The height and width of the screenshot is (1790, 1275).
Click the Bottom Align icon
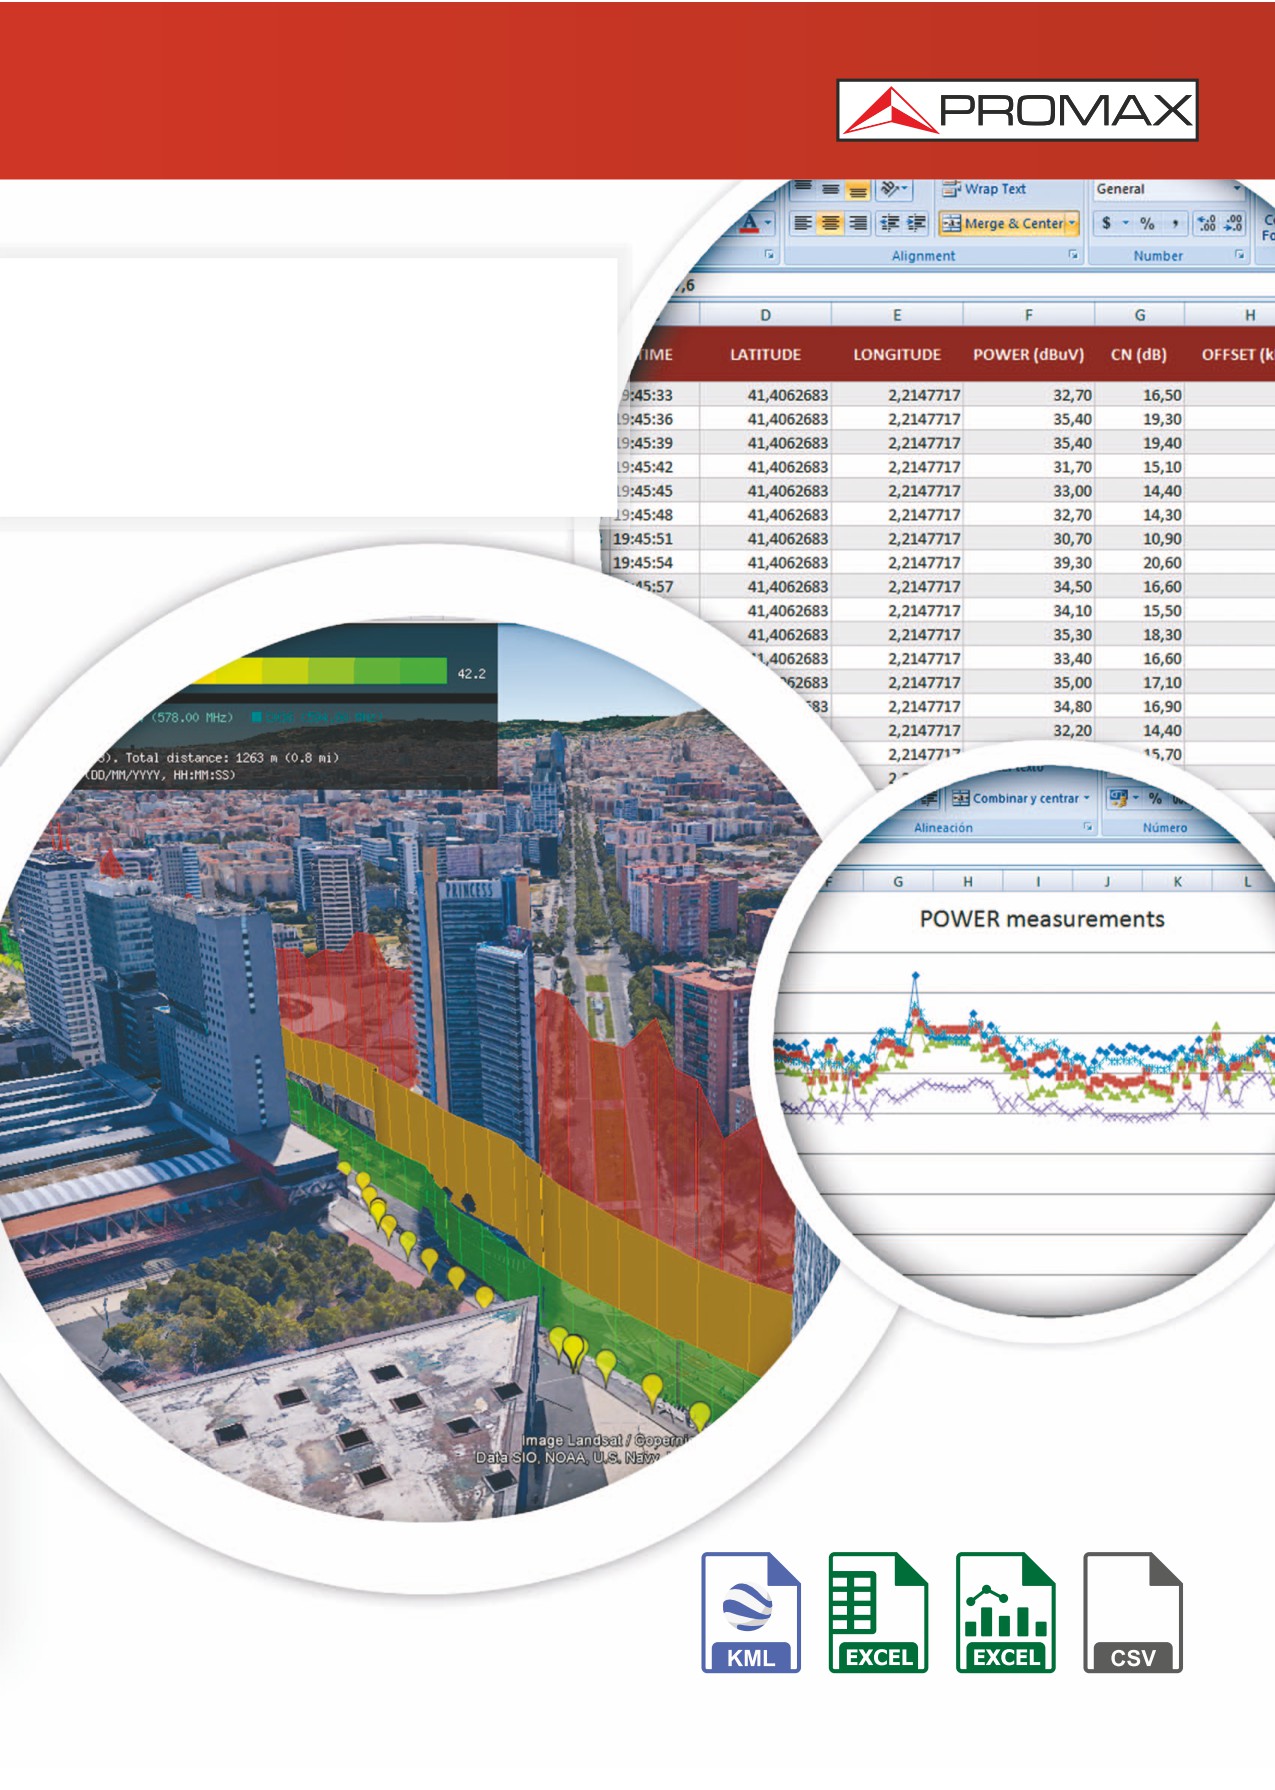[x=857, y=189]
